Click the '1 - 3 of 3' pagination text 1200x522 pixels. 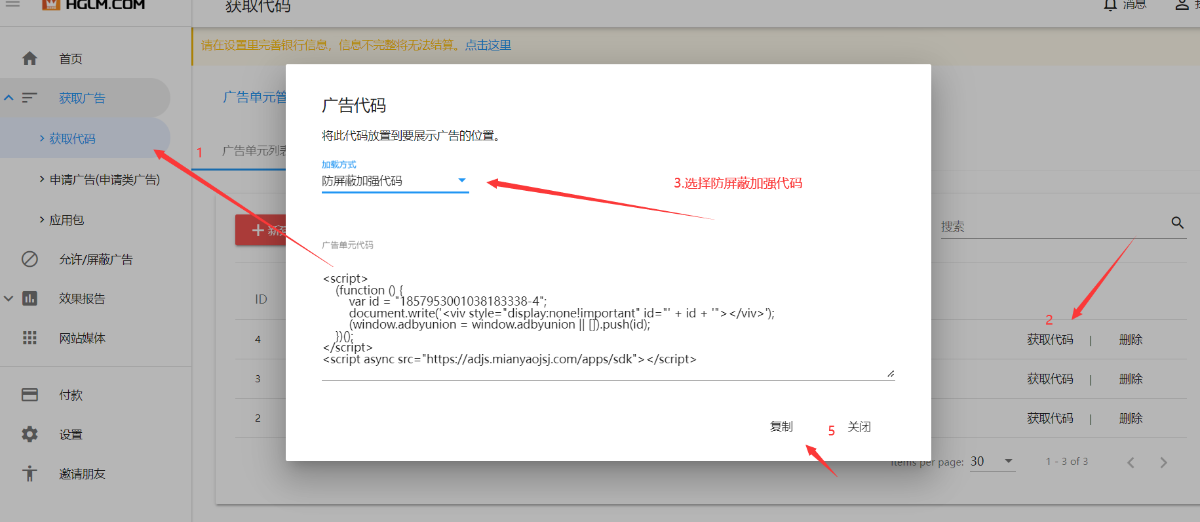click(x=1067, y=462)
